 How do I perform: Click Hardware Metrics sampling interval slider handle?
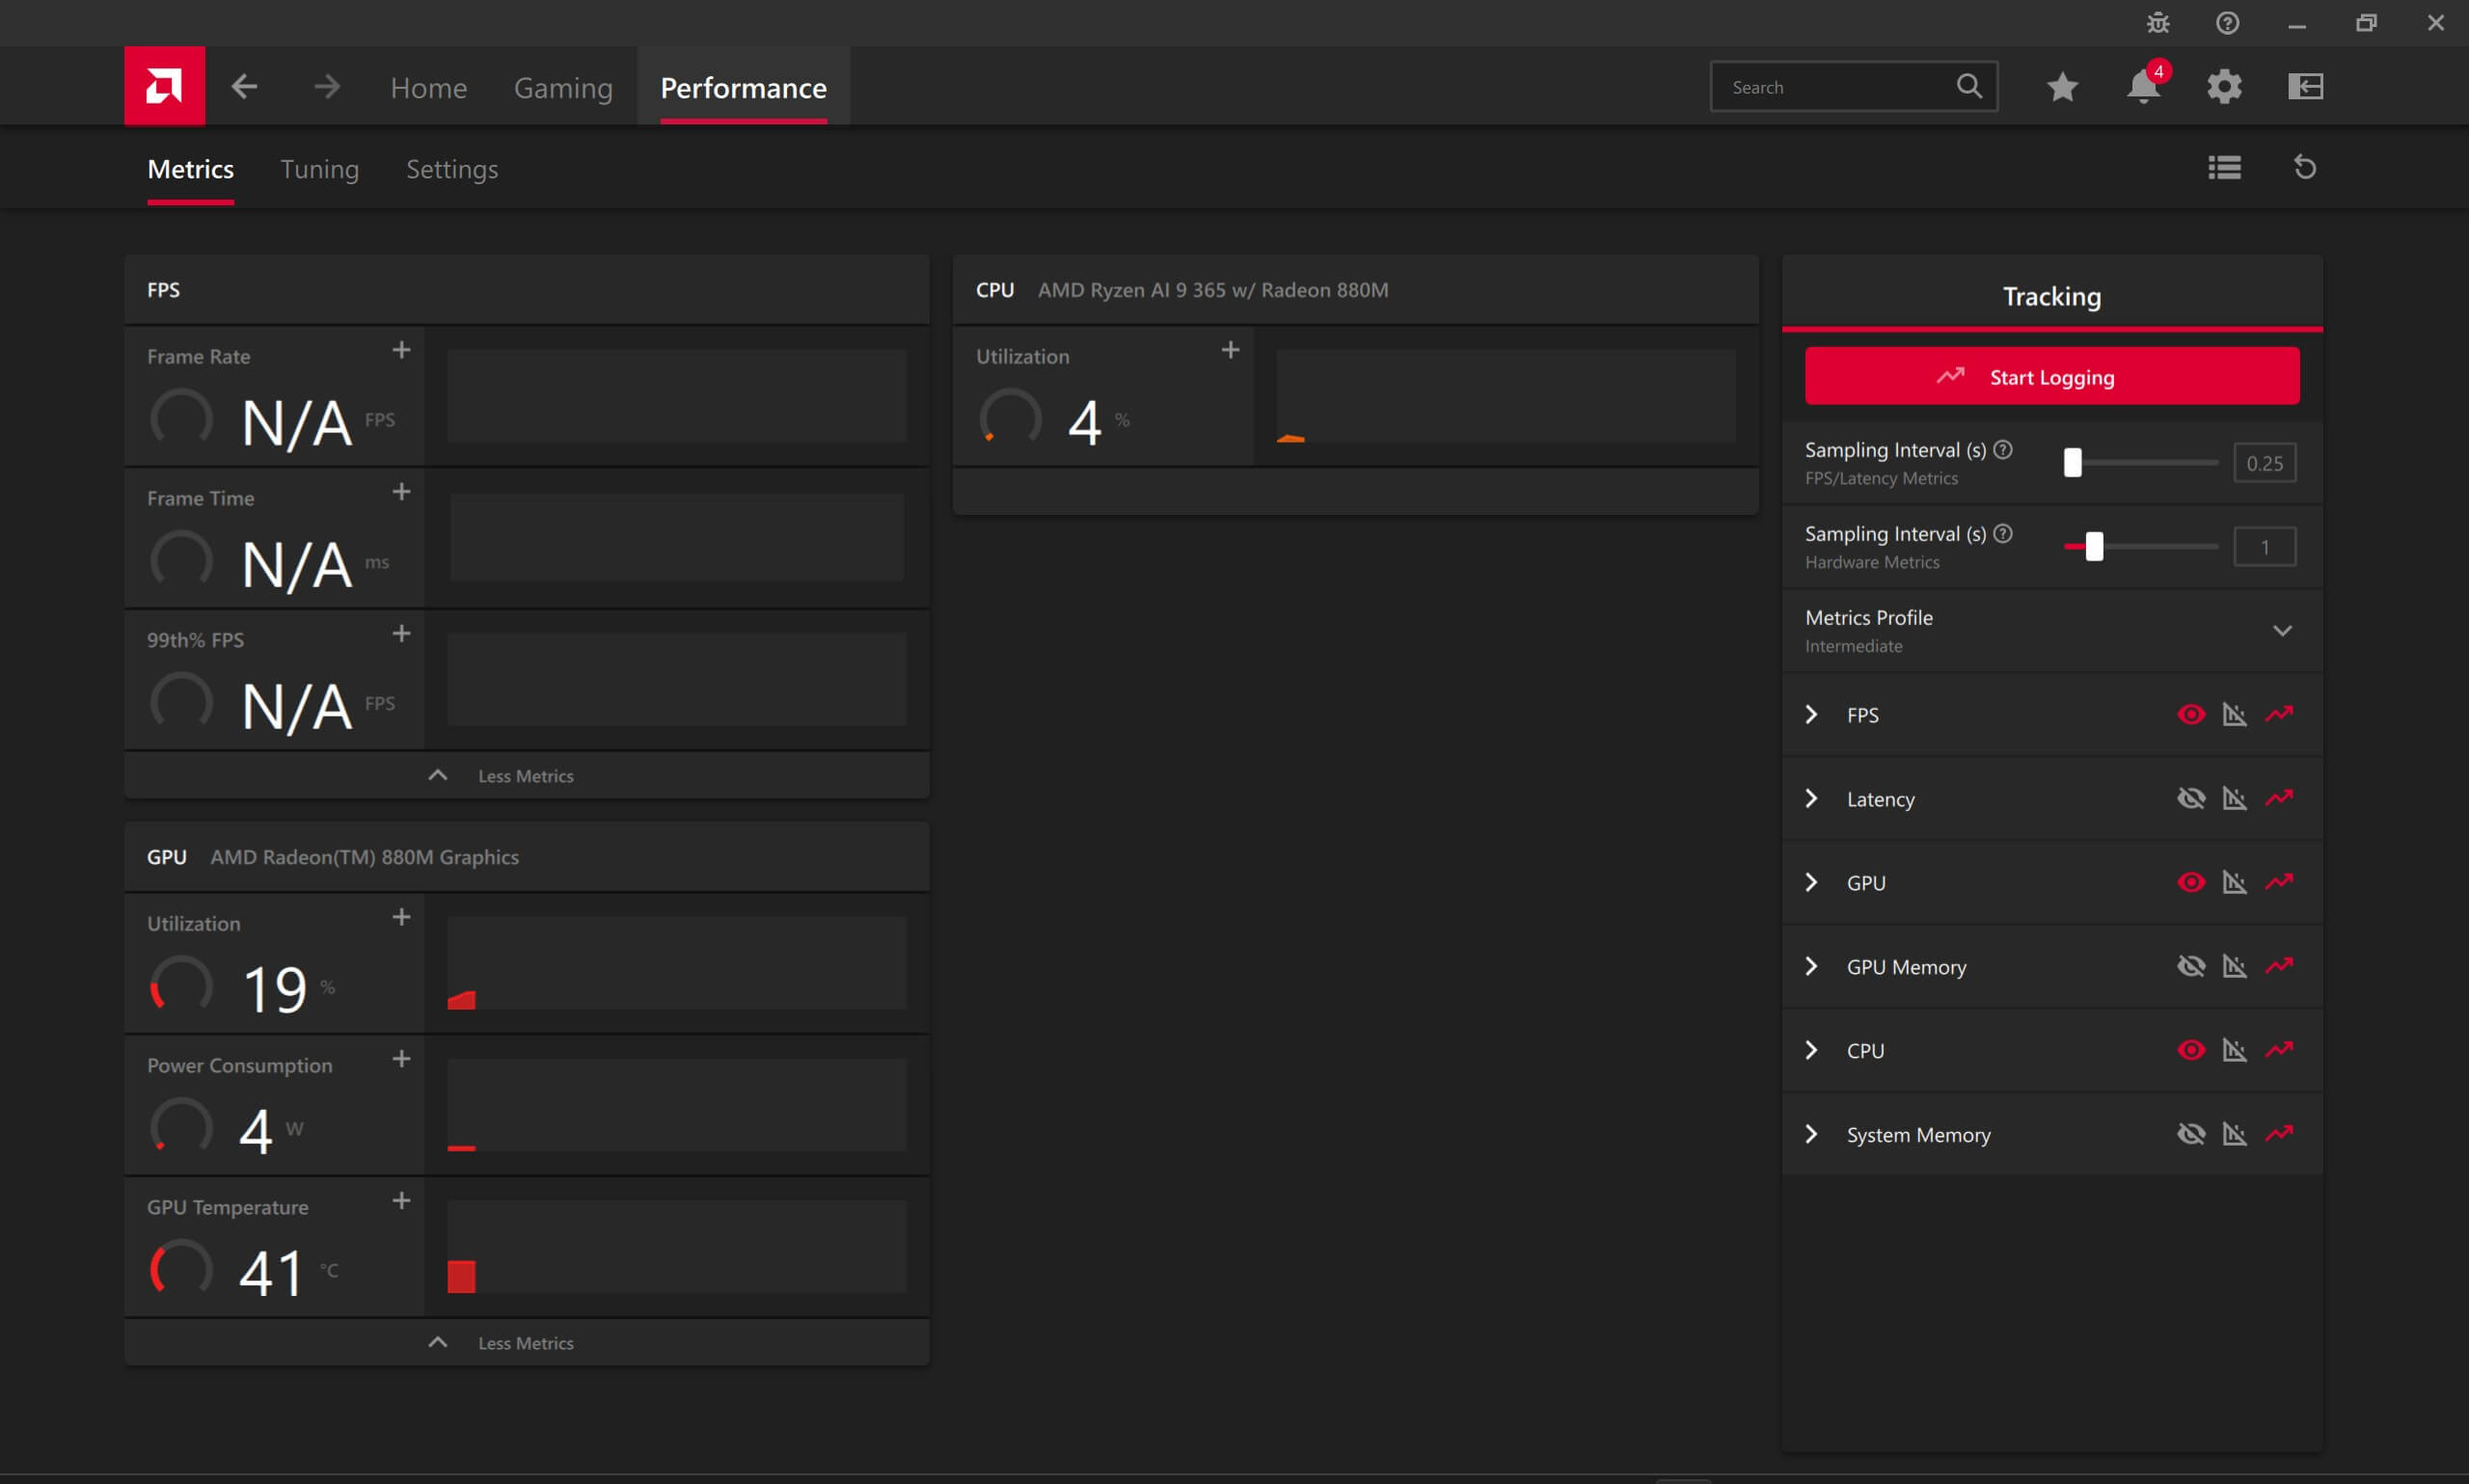coord(2094,546)
